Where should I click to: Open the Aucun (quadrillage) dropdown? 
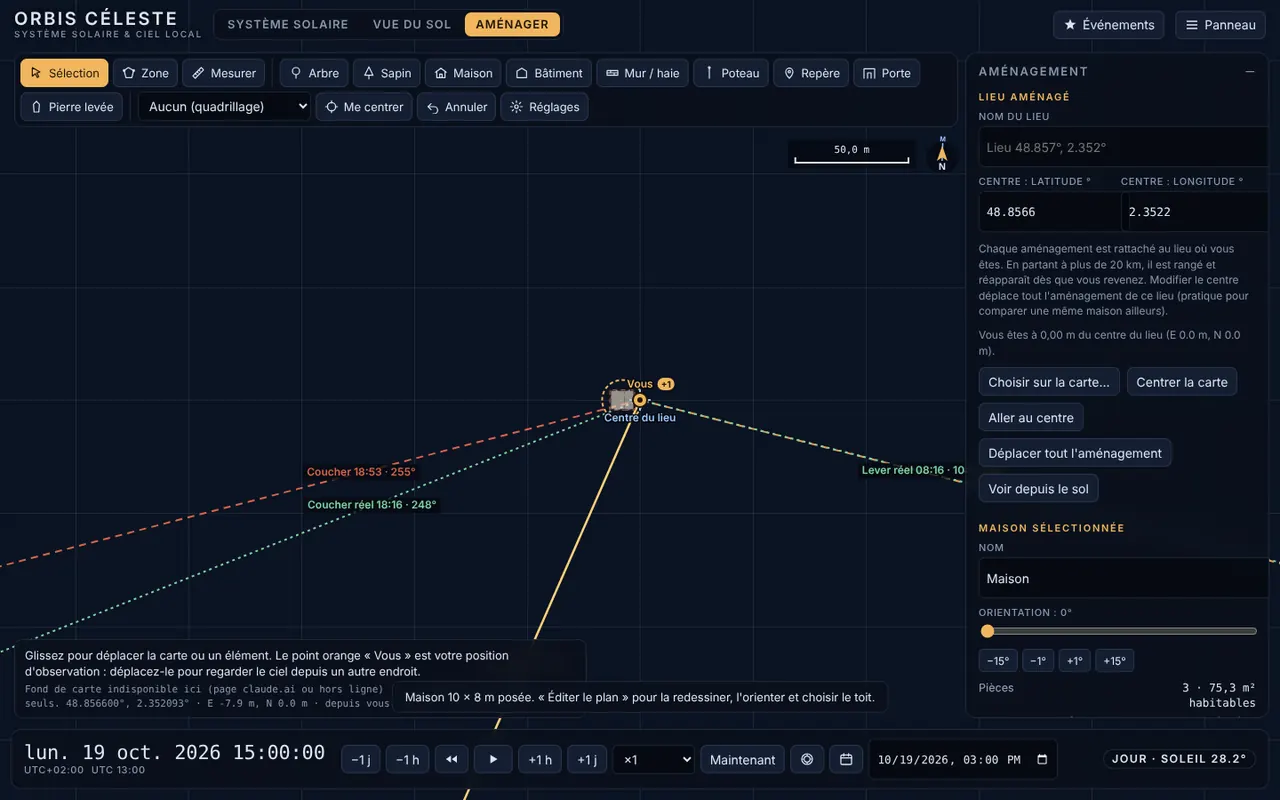click(224, 107)
